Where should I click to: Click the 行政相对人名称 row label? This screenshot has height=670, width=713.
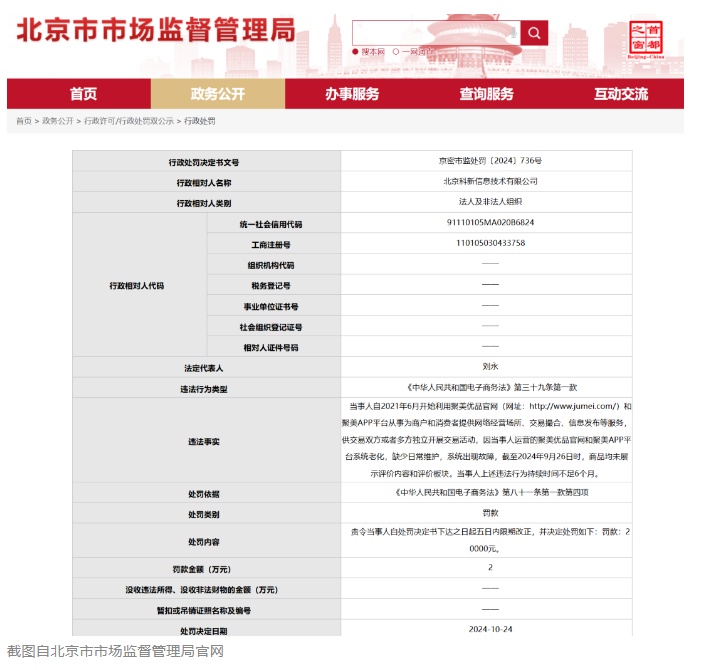click(x=204, y=183)
